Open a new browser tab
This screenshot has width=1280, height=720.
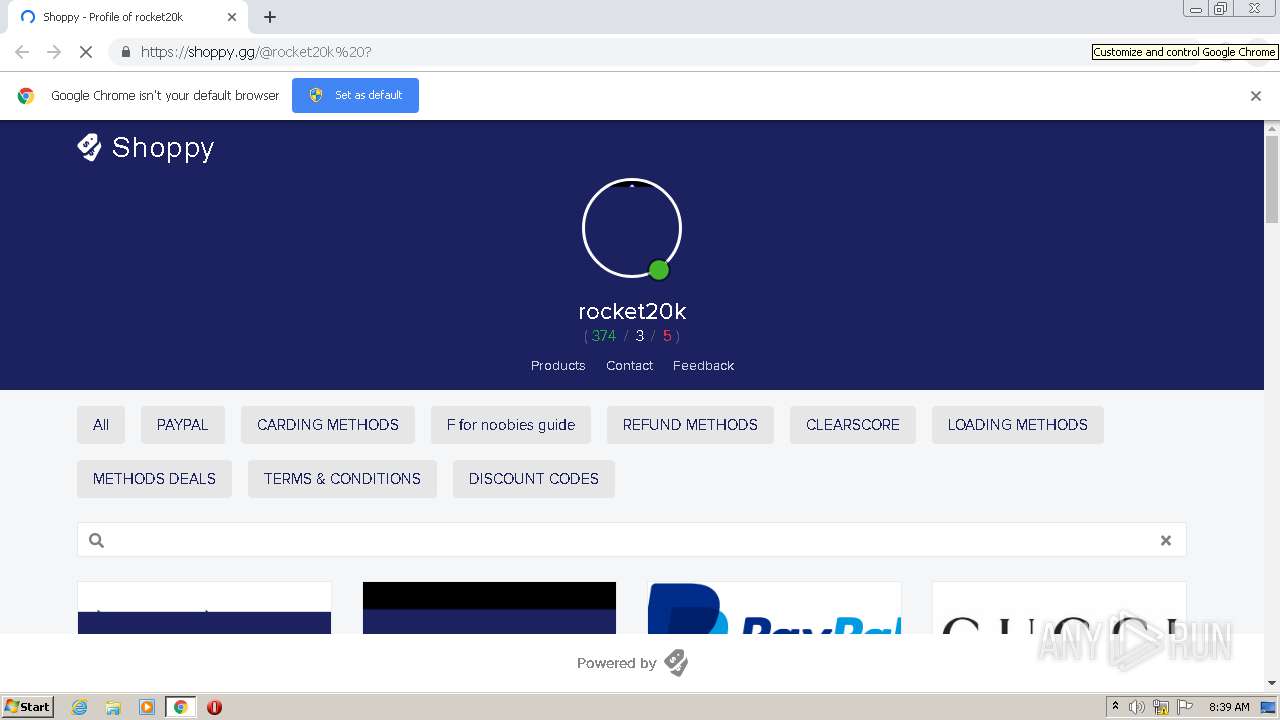(x=270, y=17)
